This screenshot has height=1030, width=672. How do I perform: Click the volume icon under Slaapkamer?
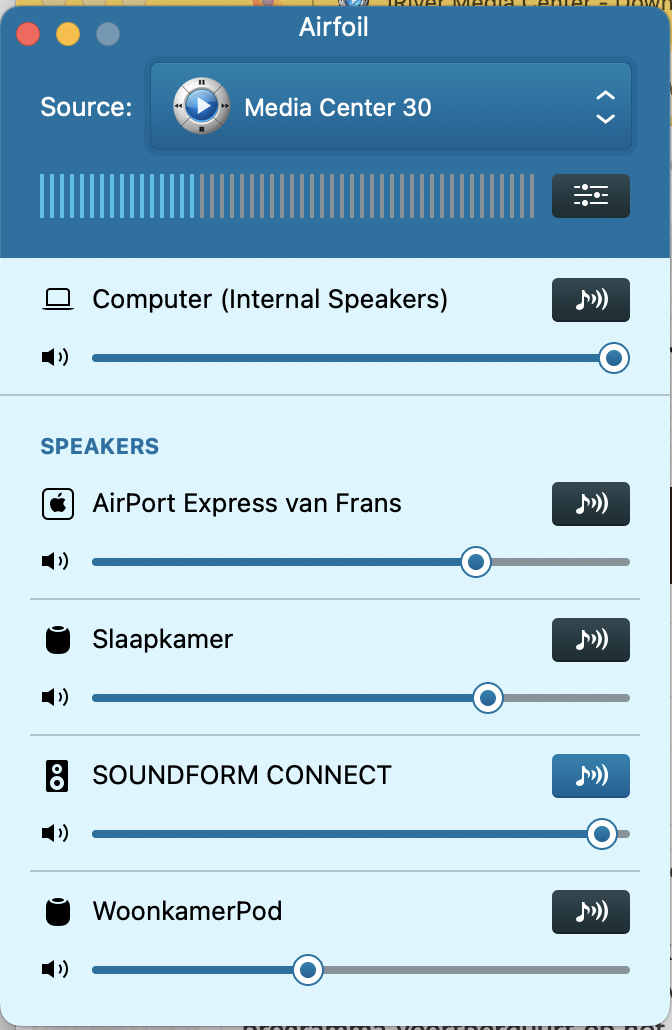tap(54, 697)
